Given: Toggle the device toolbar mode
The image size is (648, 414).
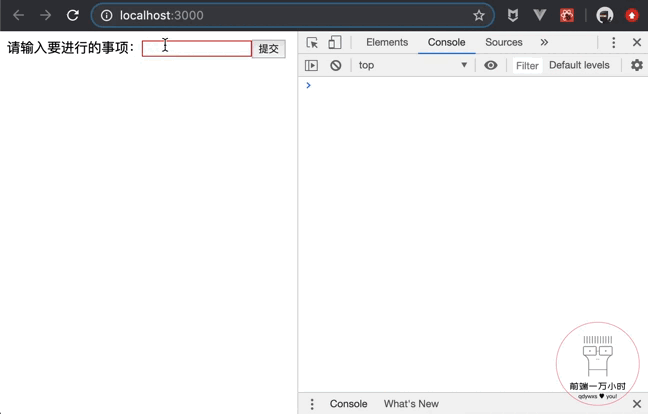Looking at the screenshot, I should pyautogui.click(x=334, y=42).
